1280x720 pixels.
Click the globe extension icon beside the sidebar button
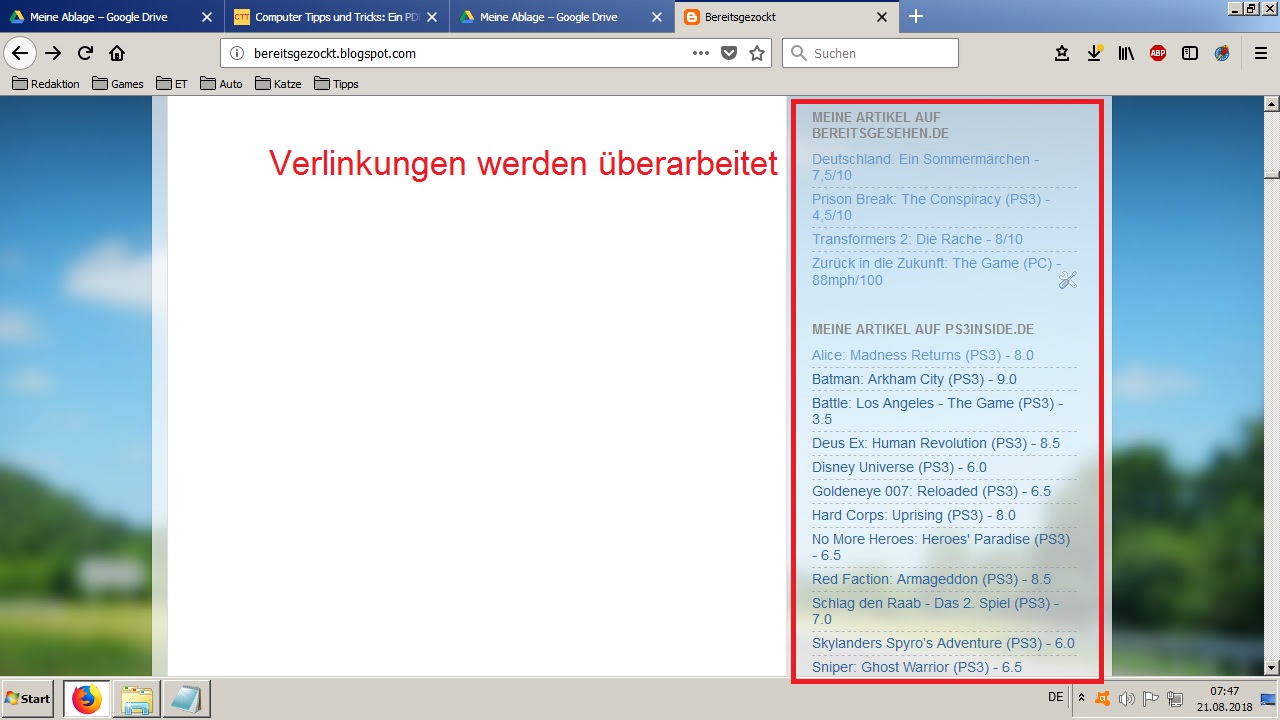pyautogui.click(x=1222, y=53)
